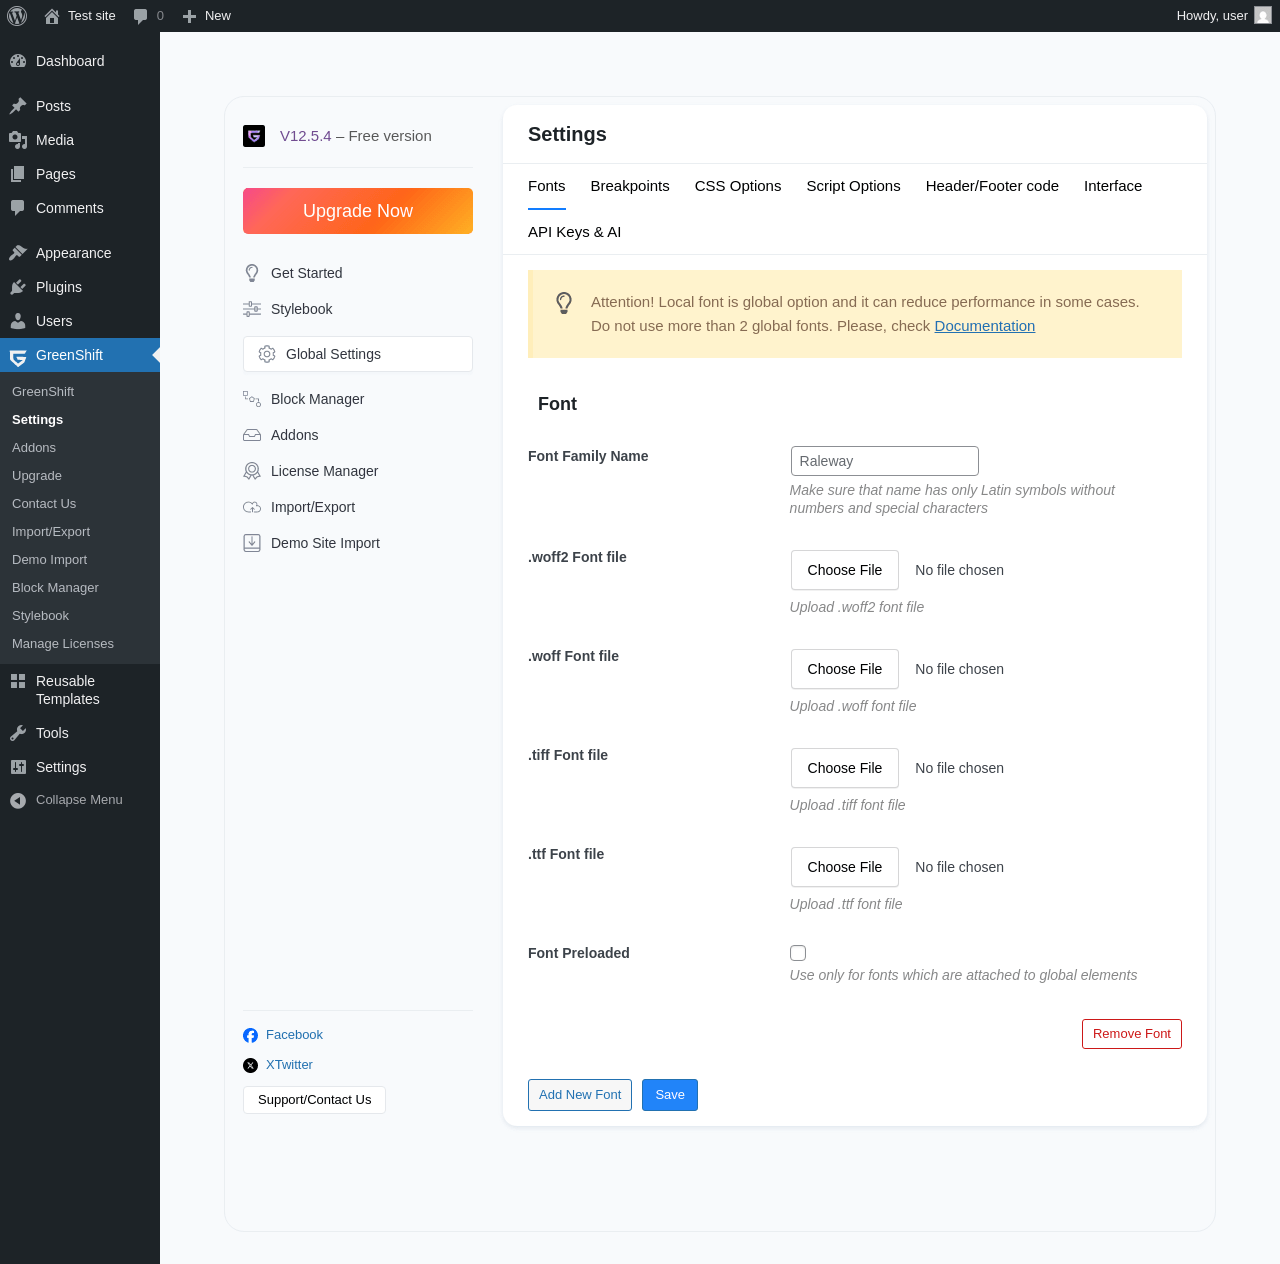Switch to the API Keys & AI tab
Screen dimensions: 1280x1264
point(574,232)
